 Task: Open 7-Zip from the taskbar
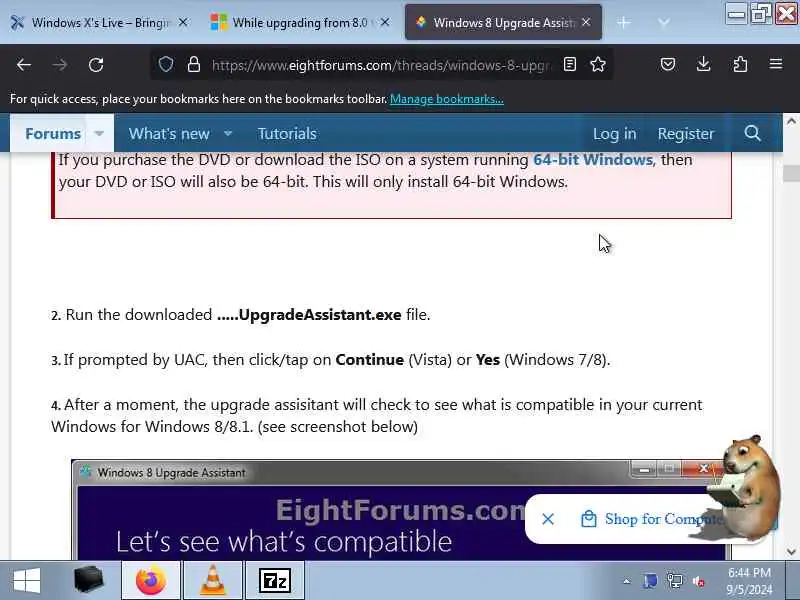274,580
